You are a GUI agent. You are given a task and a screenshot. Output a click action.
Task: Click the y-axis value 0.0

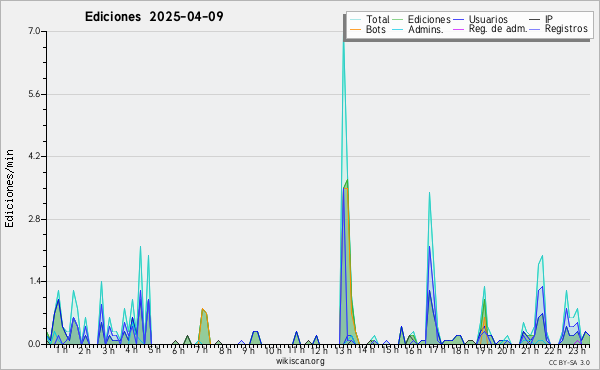click(34, 344)
